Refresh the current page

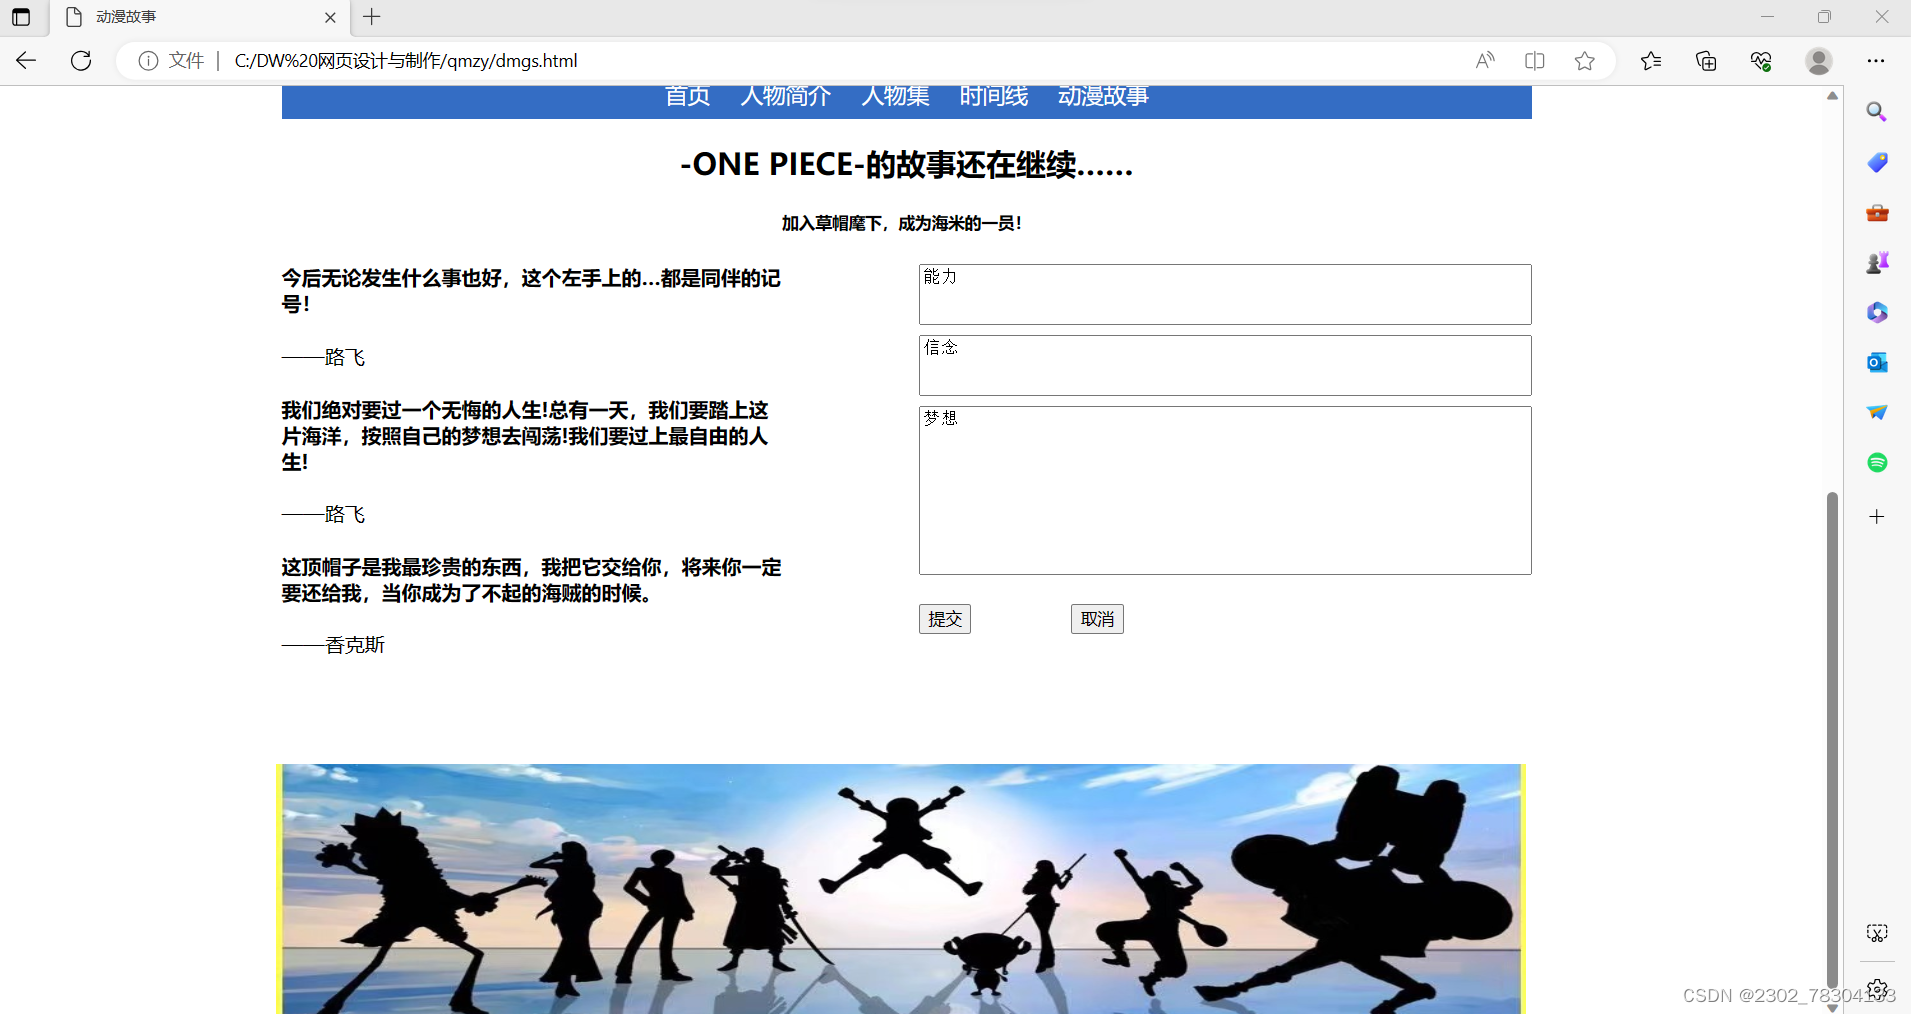(x=81, y=61)
